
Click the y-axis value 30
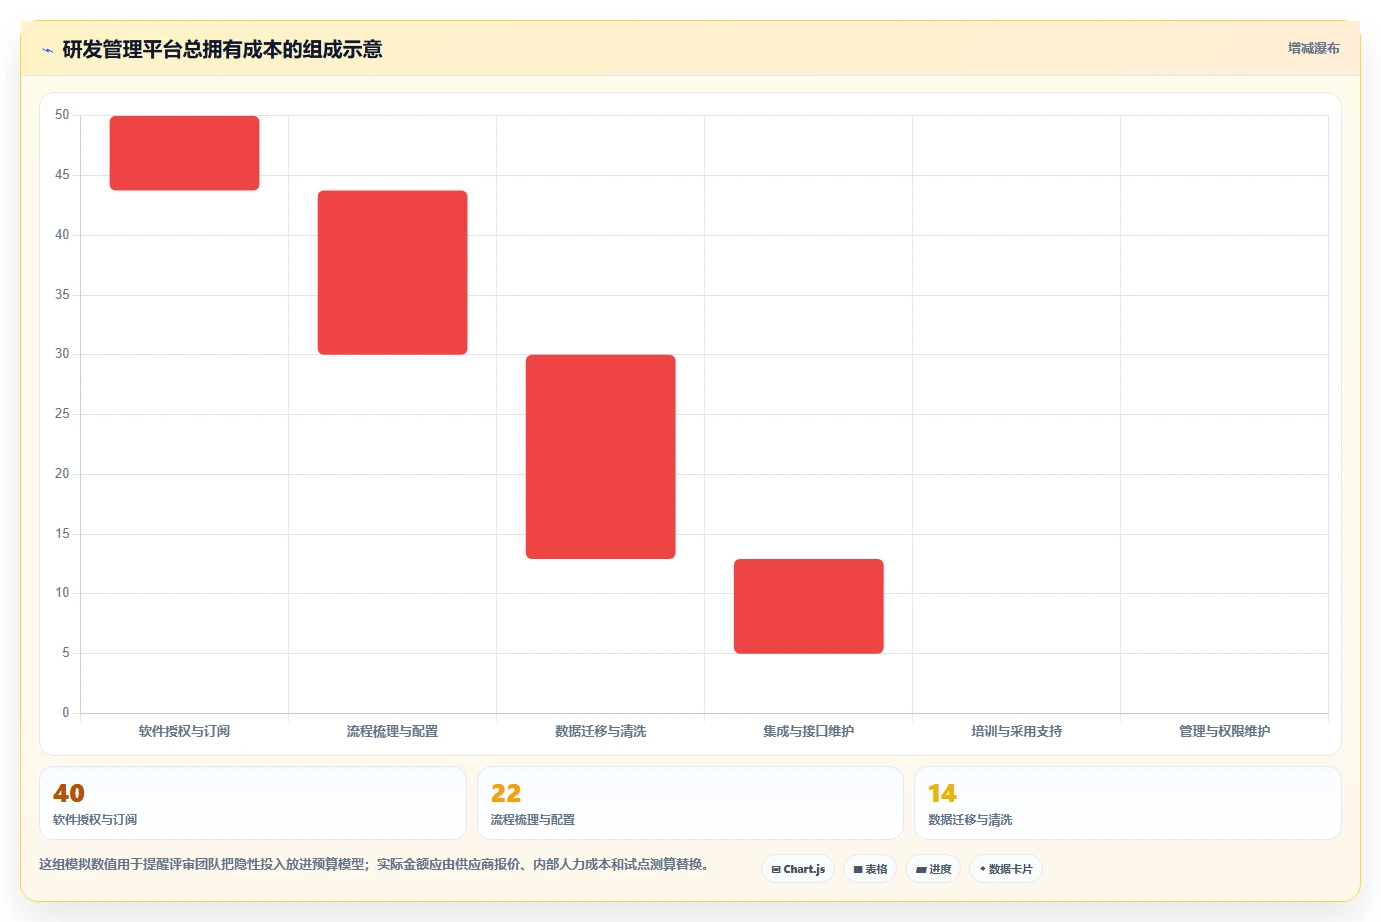(x=62, y=354)
